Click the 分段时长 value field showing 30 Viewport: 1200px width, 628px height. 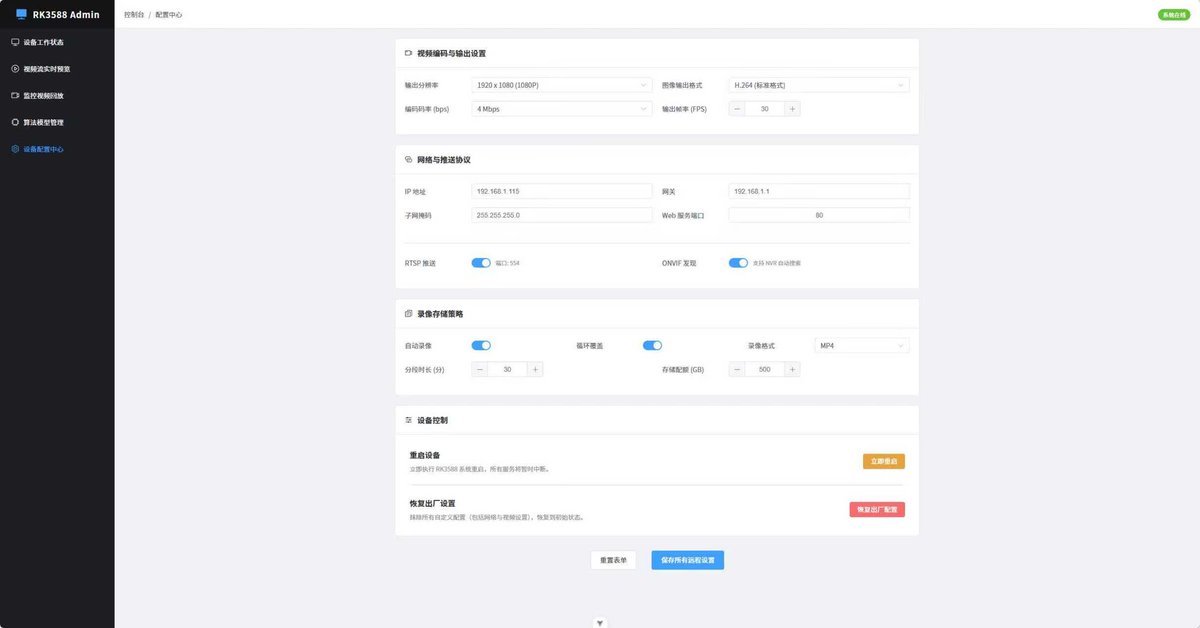coord(507,369)
